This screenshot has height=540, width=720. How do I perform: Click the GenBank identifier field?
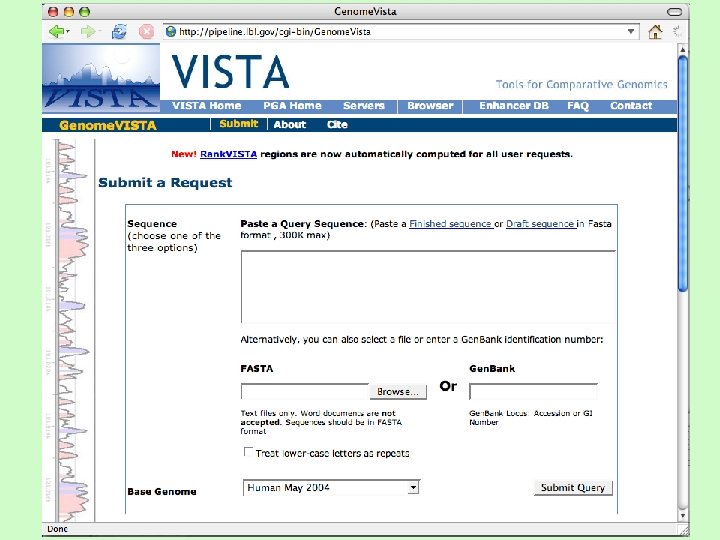point(533,391)
